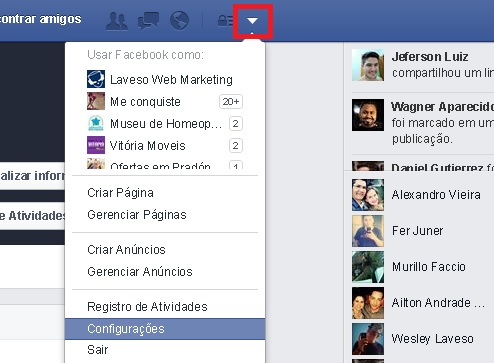The image size is (494, 363).
Task: Click the Atividades button on profile
Action: coord(32,216)
